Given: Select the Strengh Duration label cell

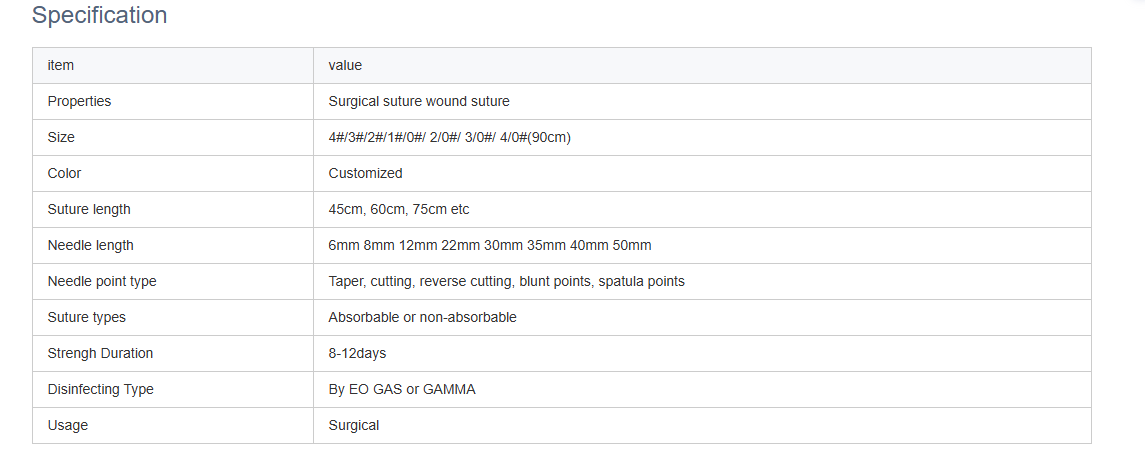Looking at the screenshot, I should pos(100,353).
